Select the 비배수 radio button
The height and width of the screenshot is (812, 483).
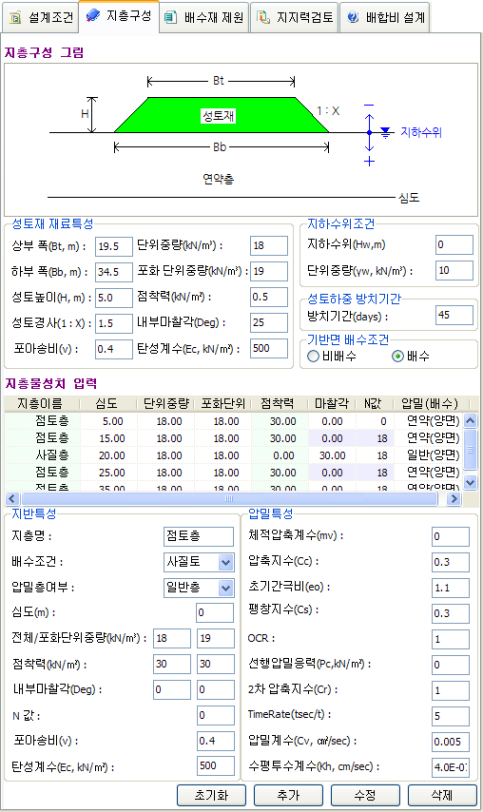[313, 356]
